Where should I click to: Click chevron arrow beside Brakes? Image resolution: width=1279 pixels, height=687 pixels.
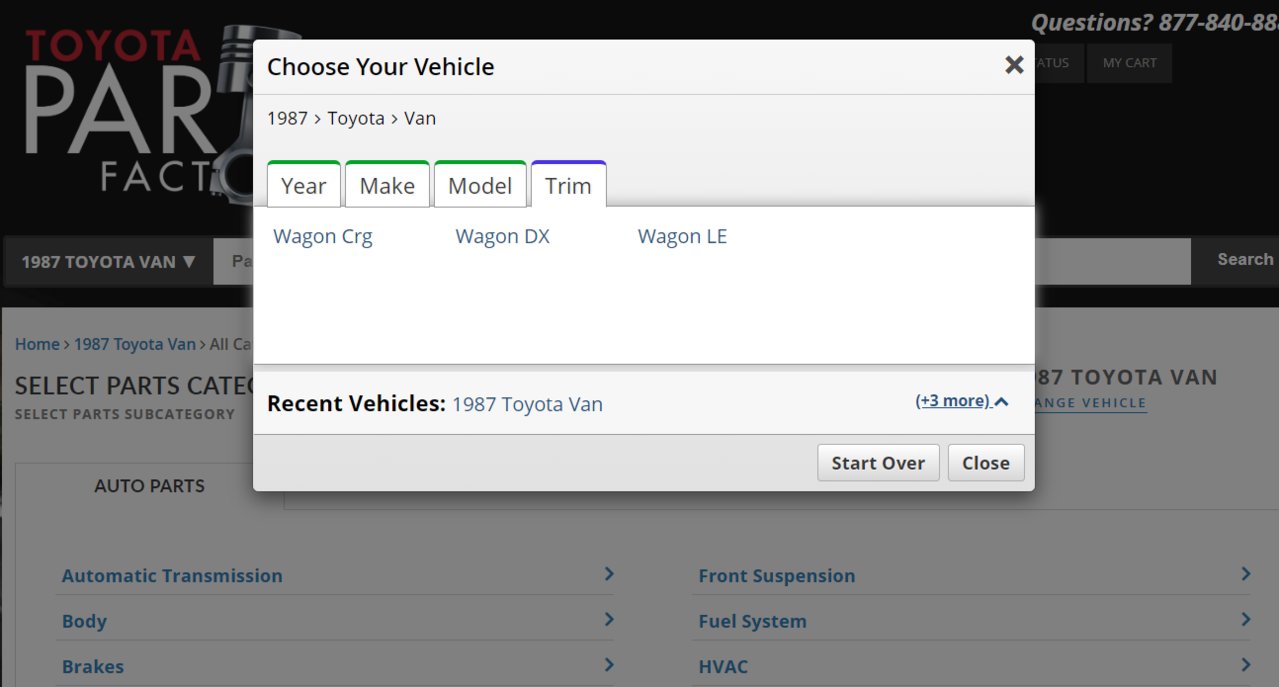609,665
